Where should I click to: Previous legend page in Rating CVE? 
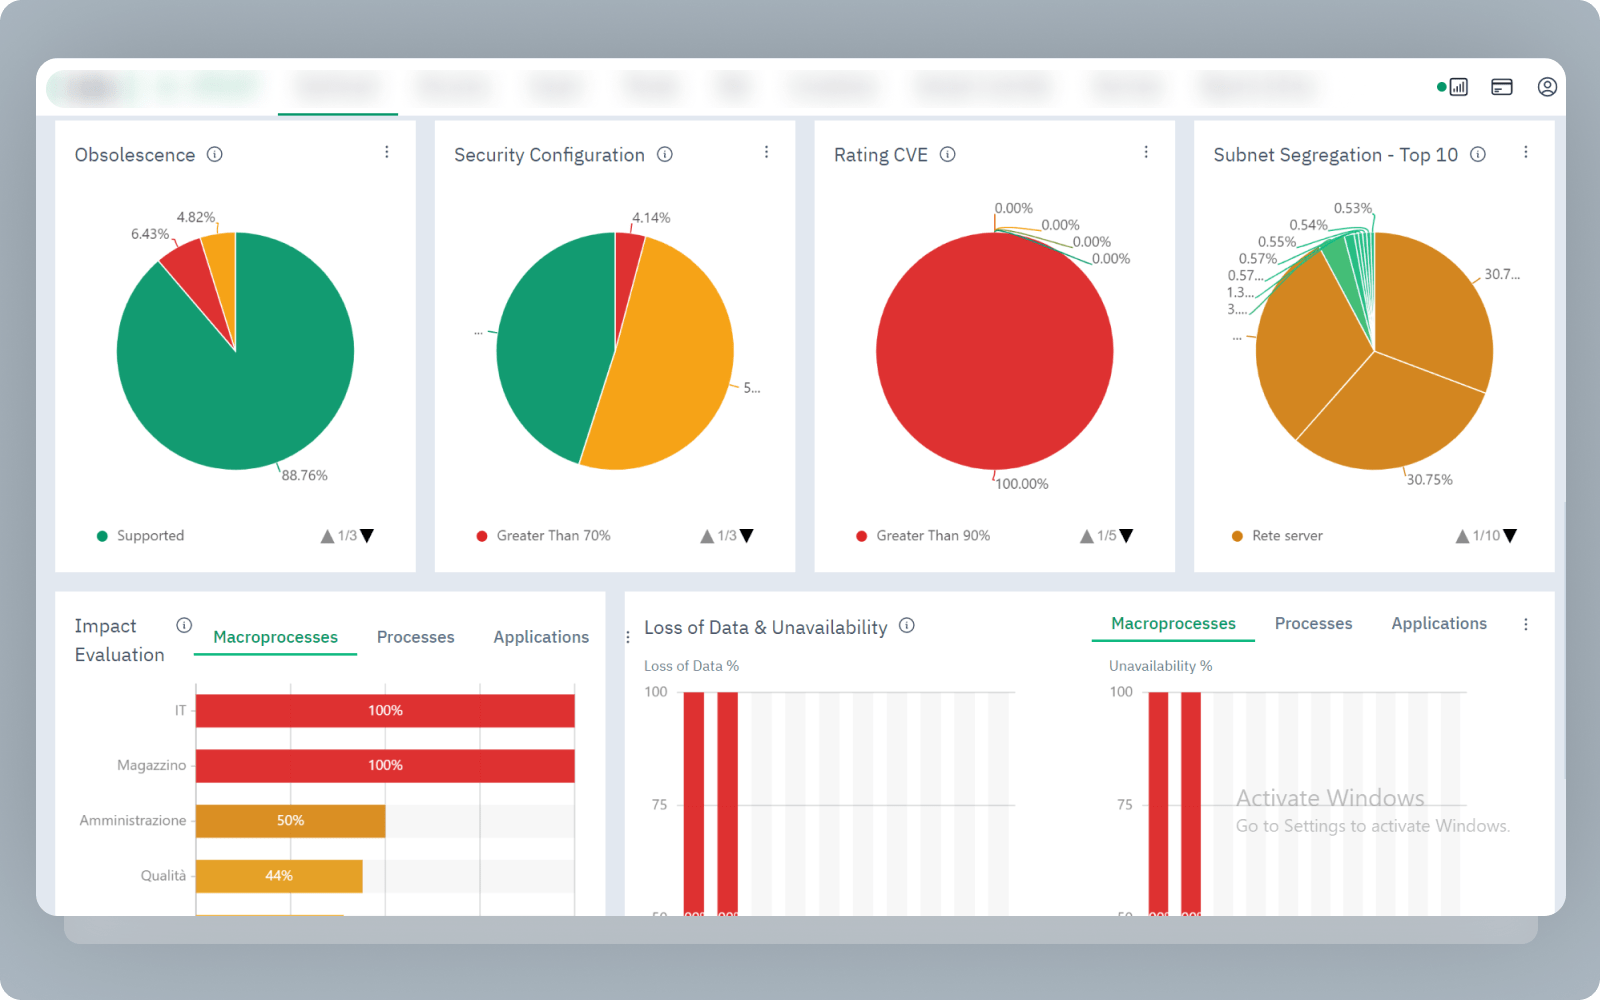click(1087, 536)
